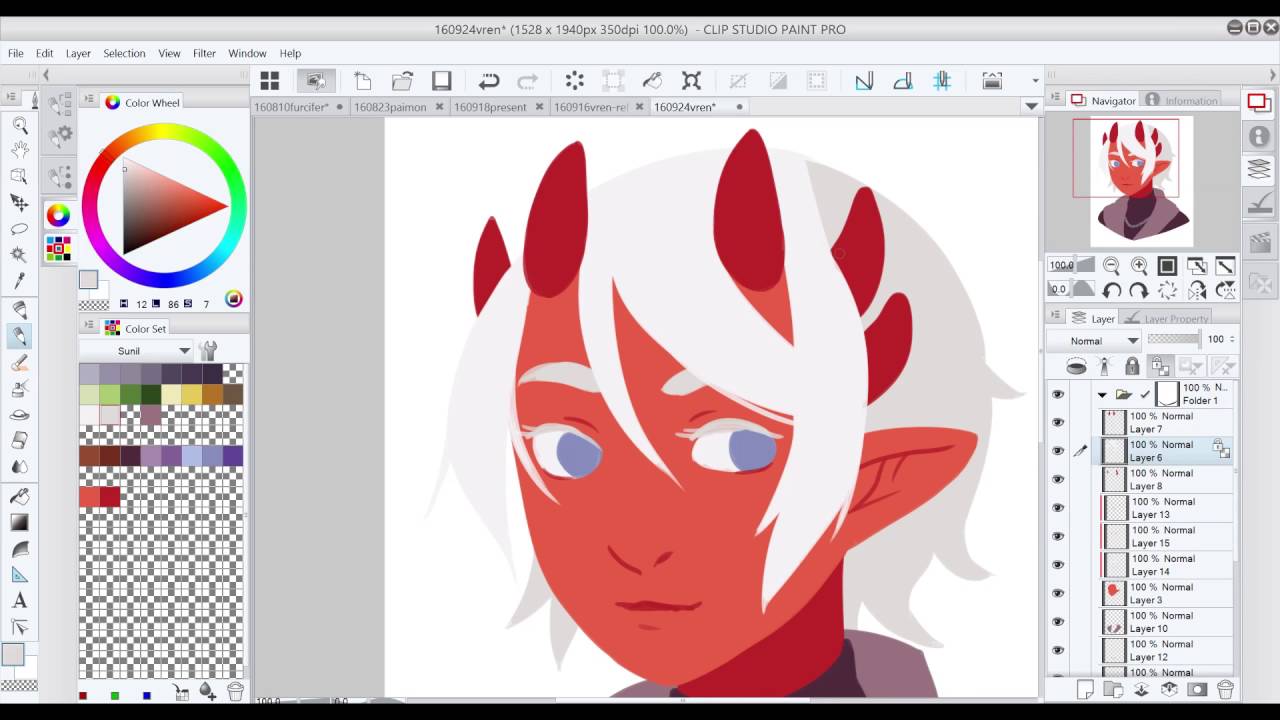Select the Hand move tool
The width and height of the screenshot is (1280, 720).
pos(19,150)
